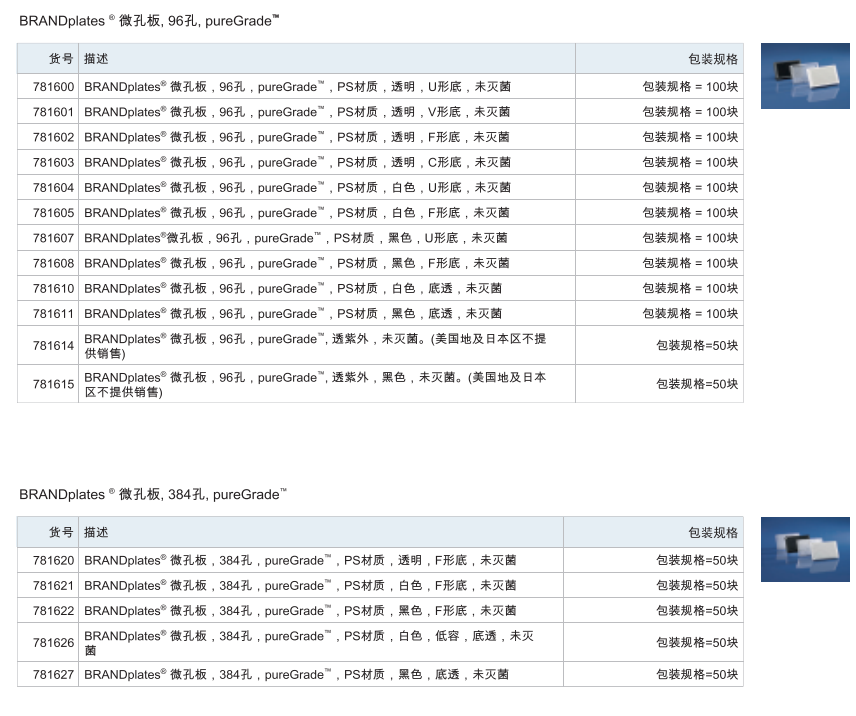The width and height of the screenshot is (856, 716).
Task: Click the 384孔 黑色 底透 description
Action: pos(296,675)
